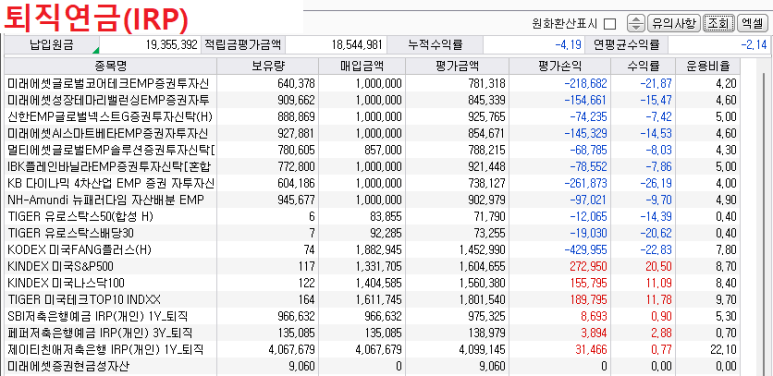This screenshot has height=376, width=773.
Task: Select the 미래에셋성장테마리밸런싱EMP row name
Action: [108, 101]
